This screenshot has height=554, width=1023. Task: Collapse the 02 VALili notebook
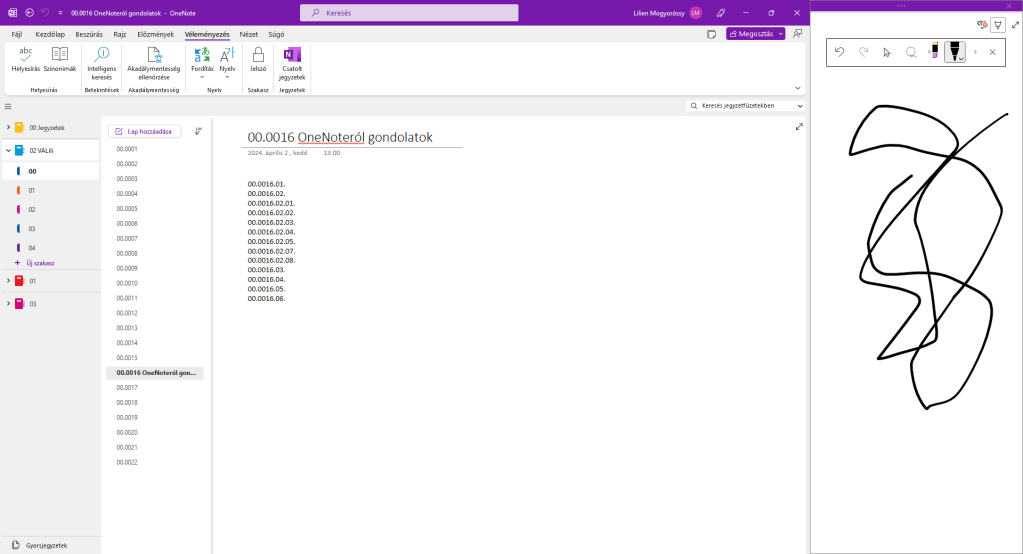tap(8, 150)
